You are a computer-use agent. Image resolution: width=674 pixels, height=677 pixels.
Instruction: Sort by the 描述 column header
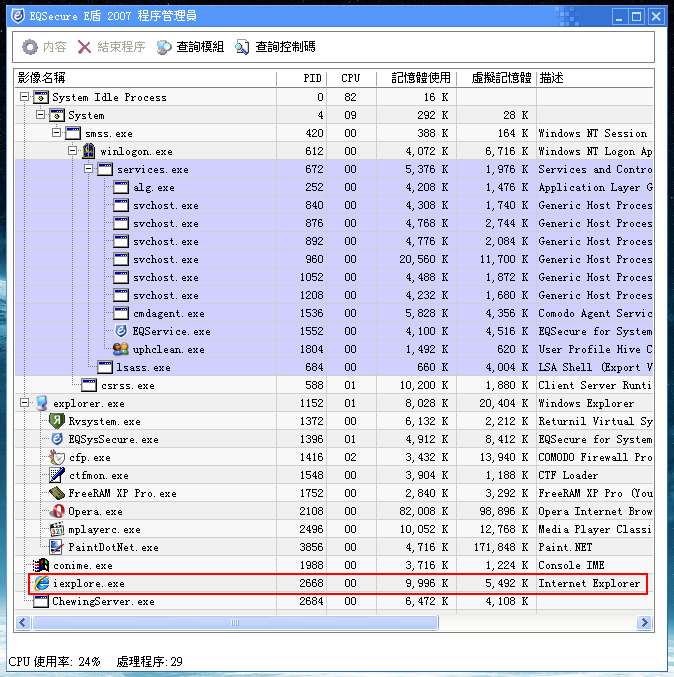coord(595,78)
